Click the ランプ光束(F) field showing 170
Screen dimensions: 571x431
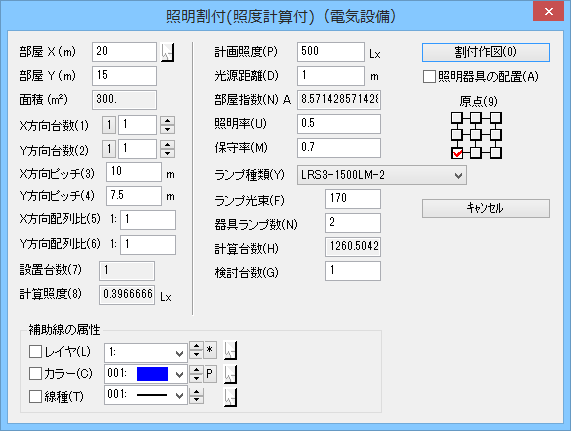tap(353, 199)
